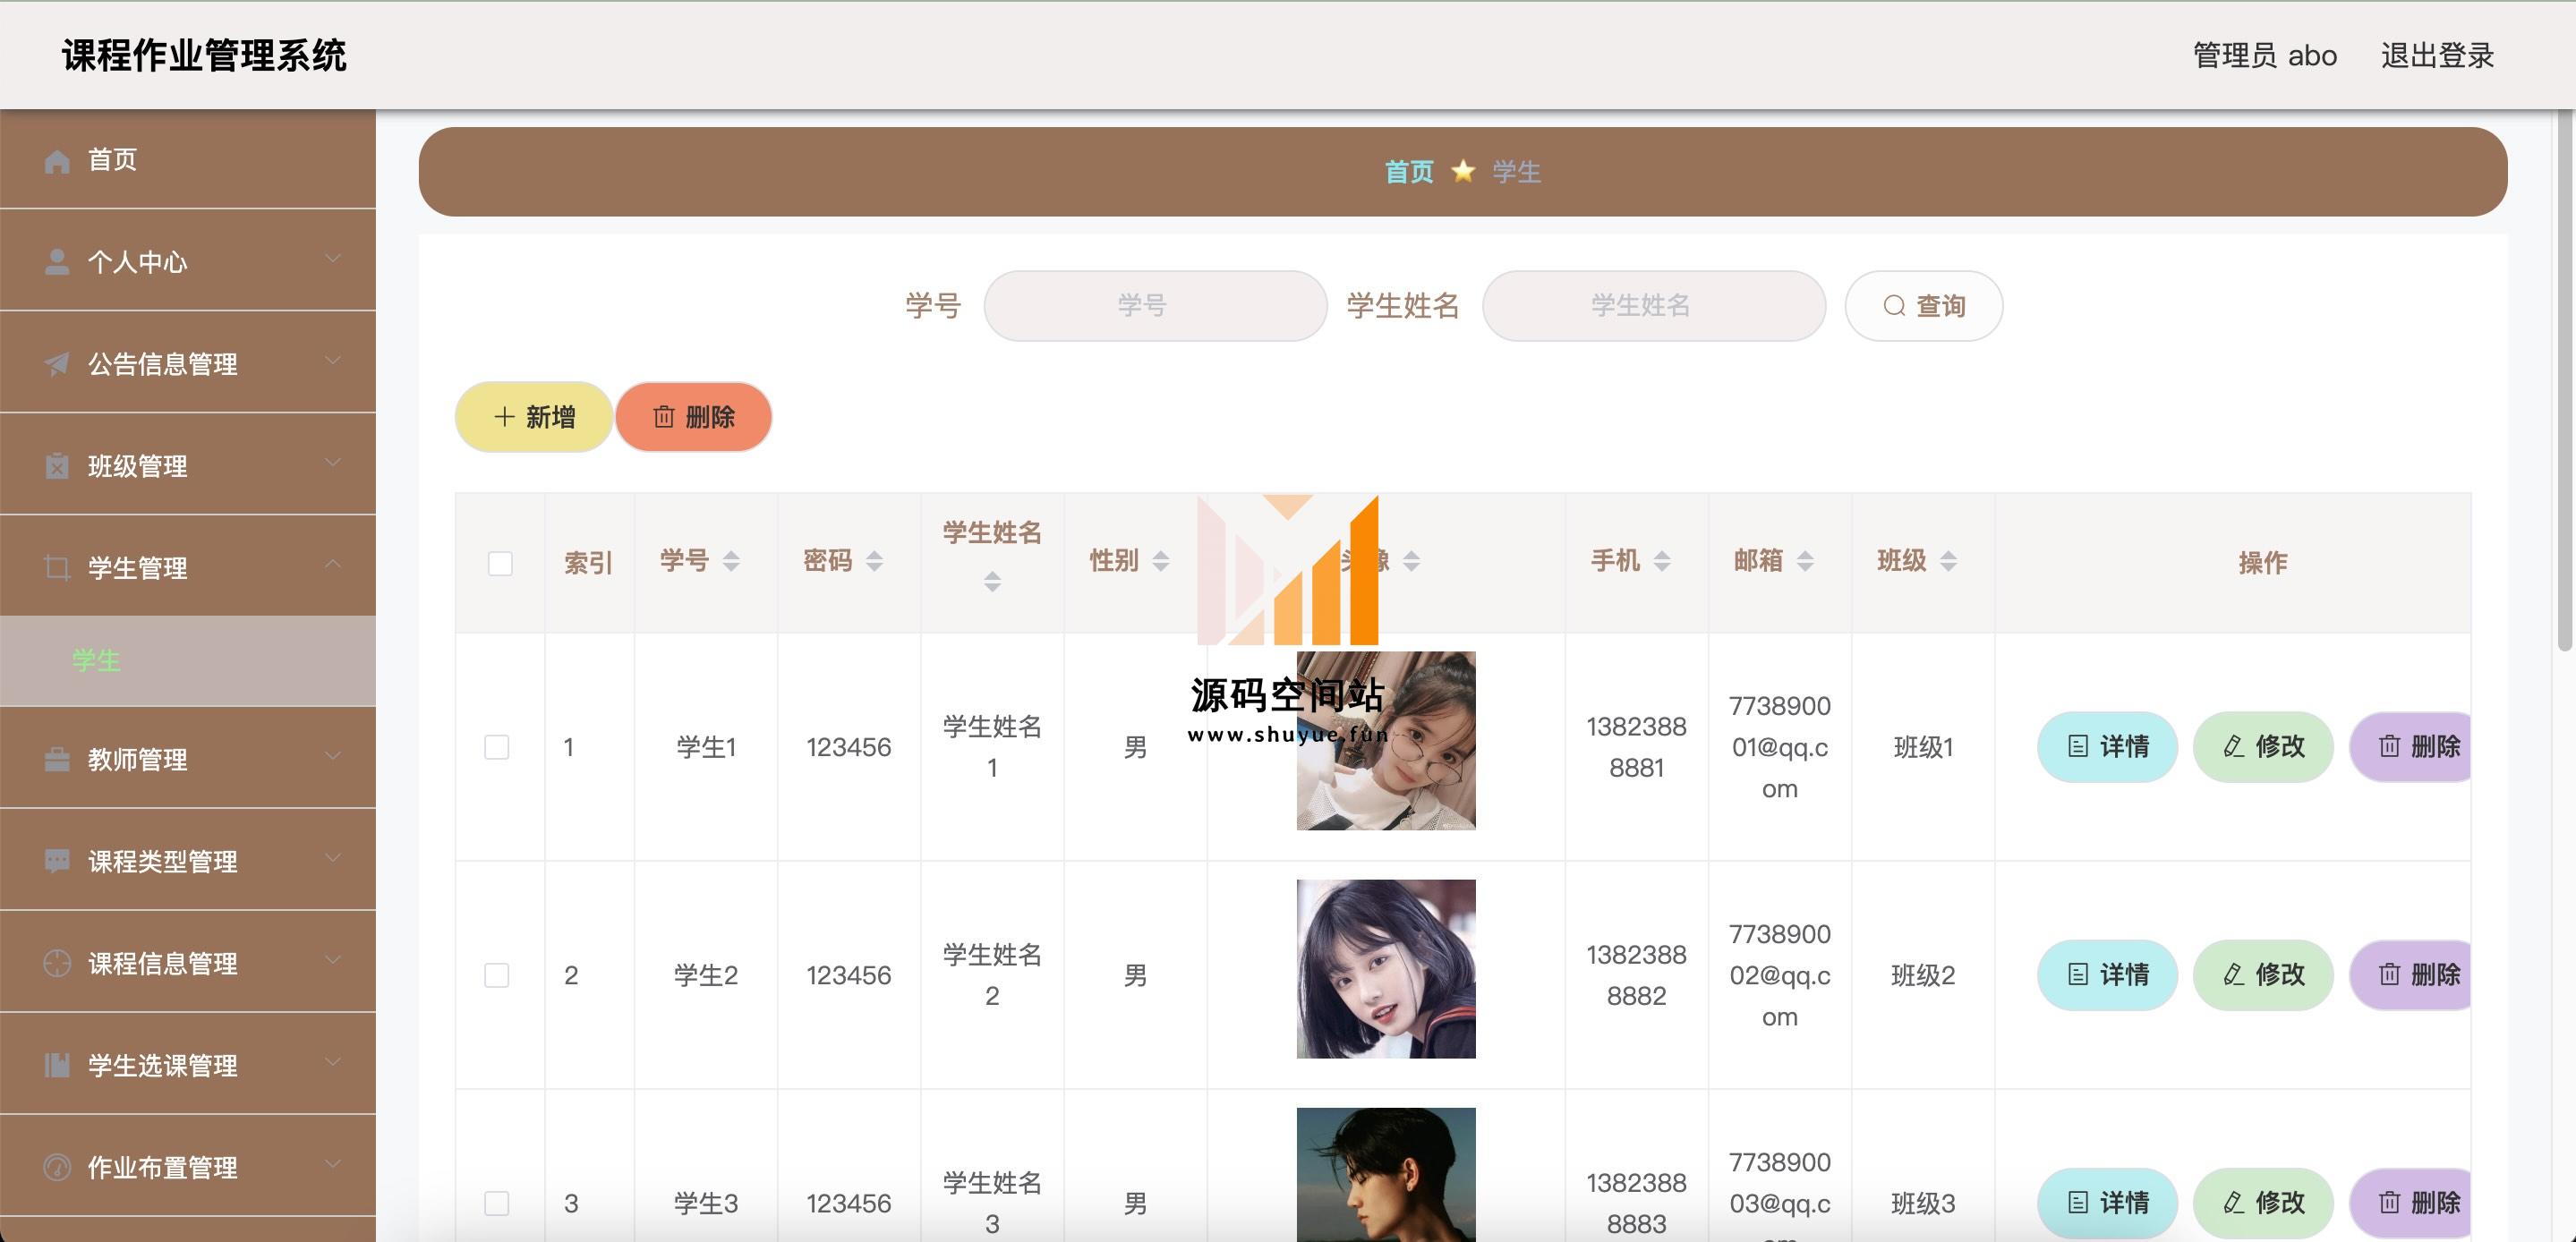This screenshot has width=2576, height=1242.
Task: Sort by 邮箱 column arrows
Action: pos(1804,561)
